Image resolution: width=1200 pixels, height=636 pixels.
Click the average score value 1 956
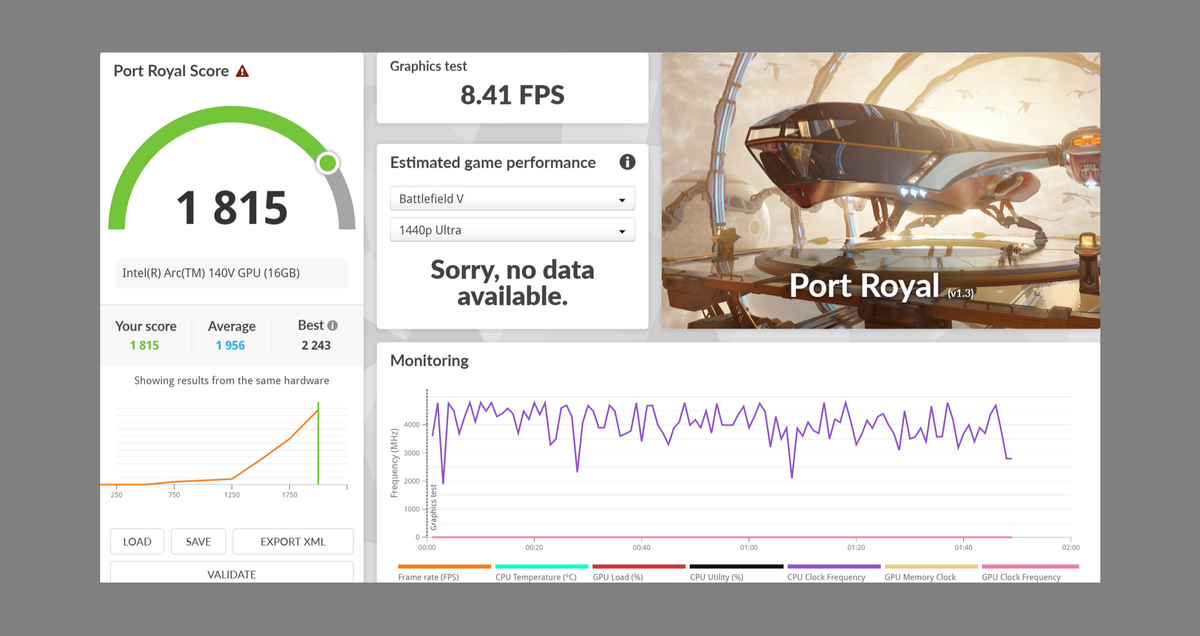(230, 346)
